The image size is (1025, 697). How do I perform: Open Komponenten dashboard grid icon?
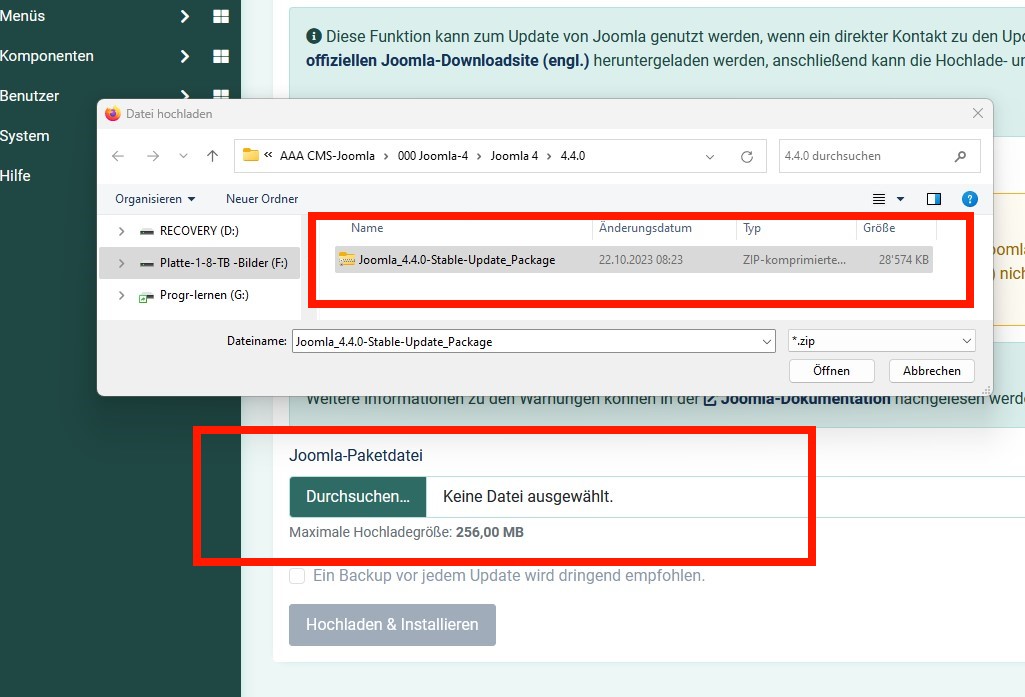point(221,56)
